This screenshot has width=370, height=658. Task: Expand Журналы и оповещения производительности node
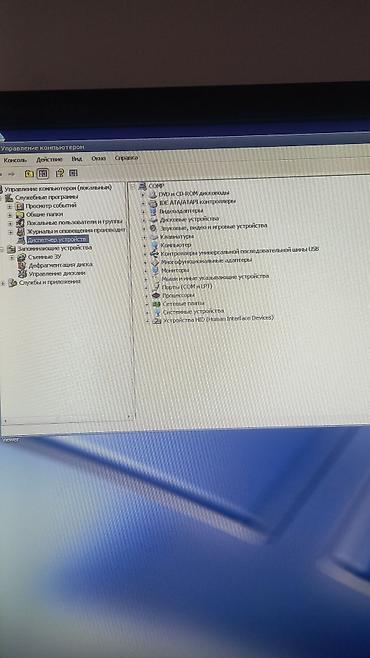(x=10, y=232)
